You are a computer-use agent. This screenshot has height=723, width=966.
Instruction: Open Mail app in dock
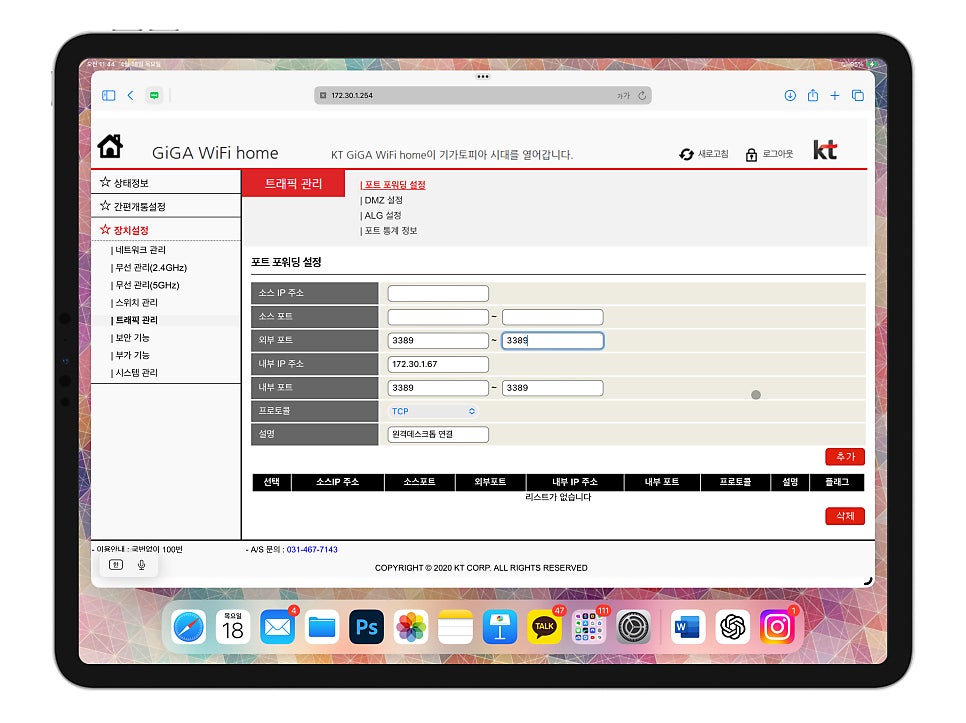click(277, 628)
